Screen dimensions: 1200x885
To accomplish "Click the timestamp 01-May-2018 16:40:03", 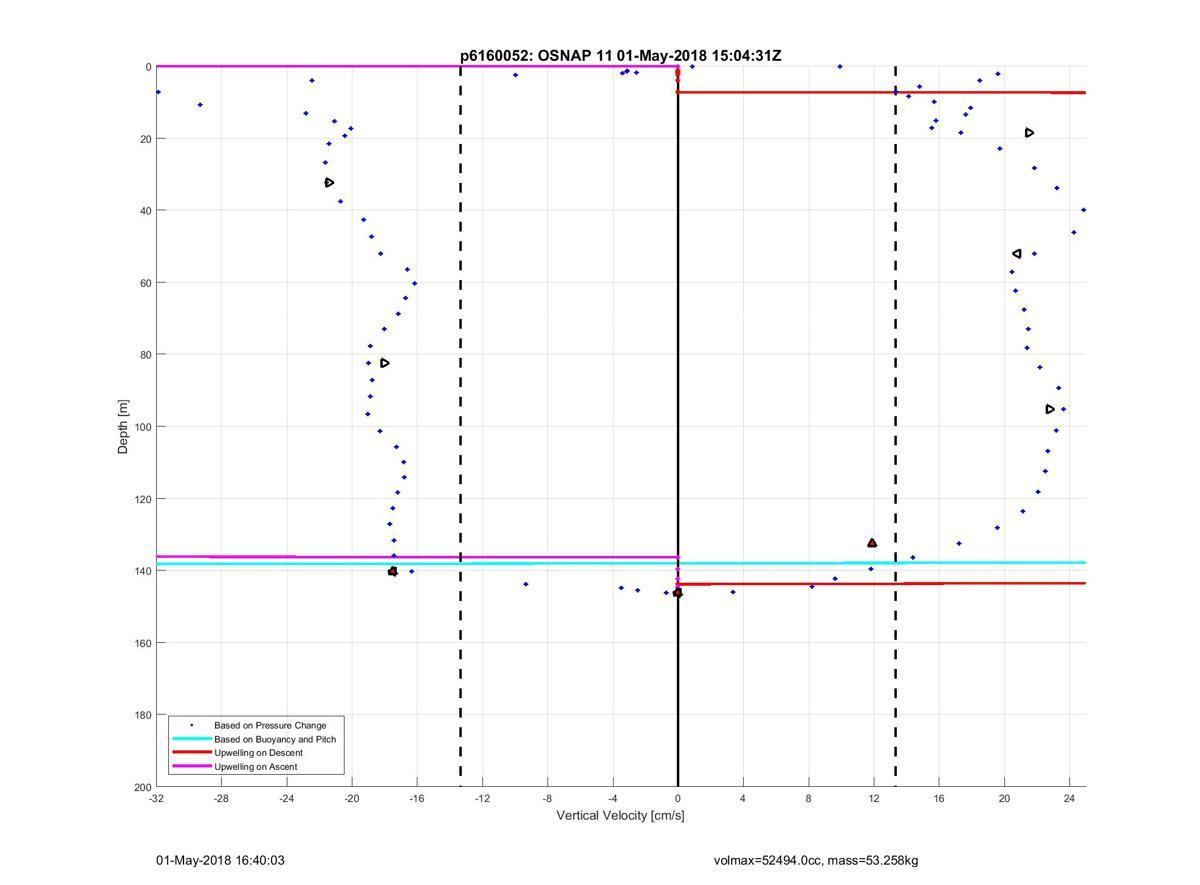I will pos(220,860).
